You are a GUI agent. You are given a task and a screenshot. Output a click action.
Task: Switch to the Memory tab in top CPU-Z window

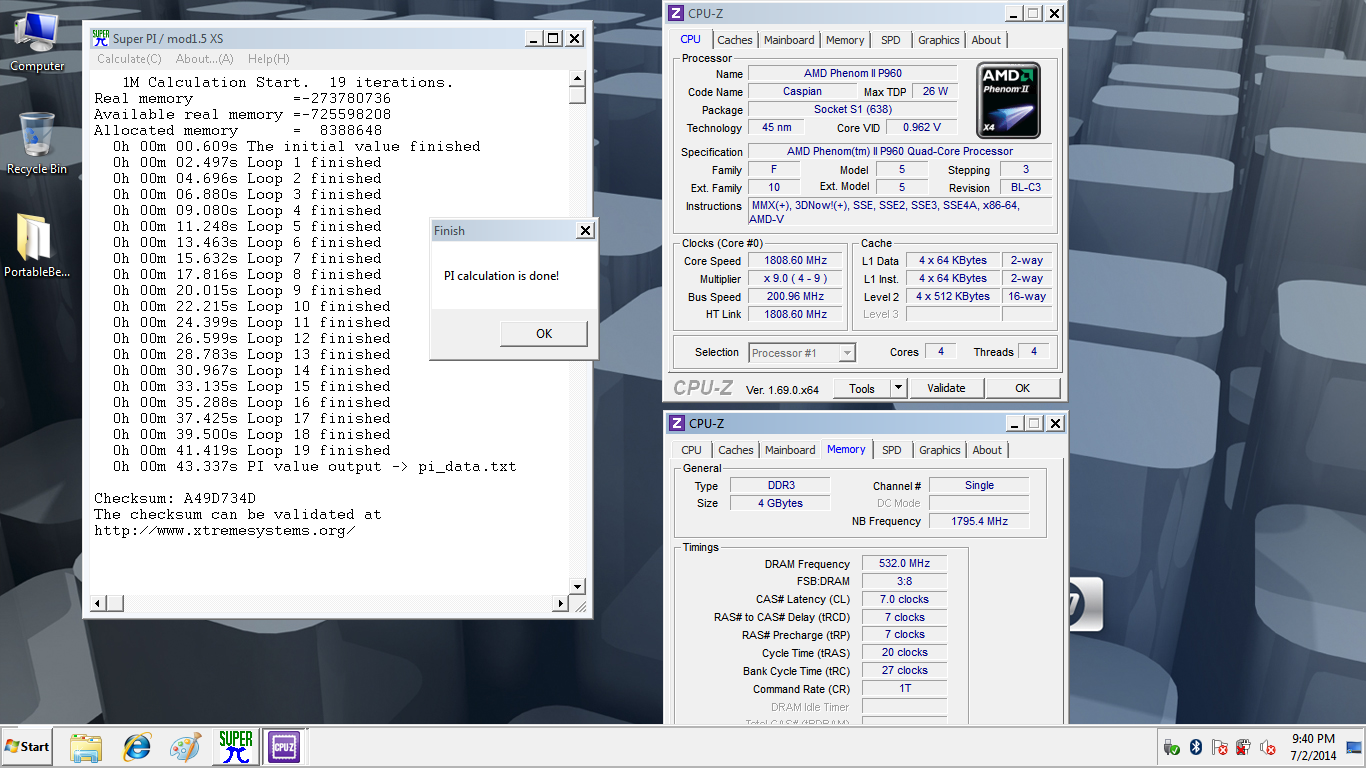(845, 40)
